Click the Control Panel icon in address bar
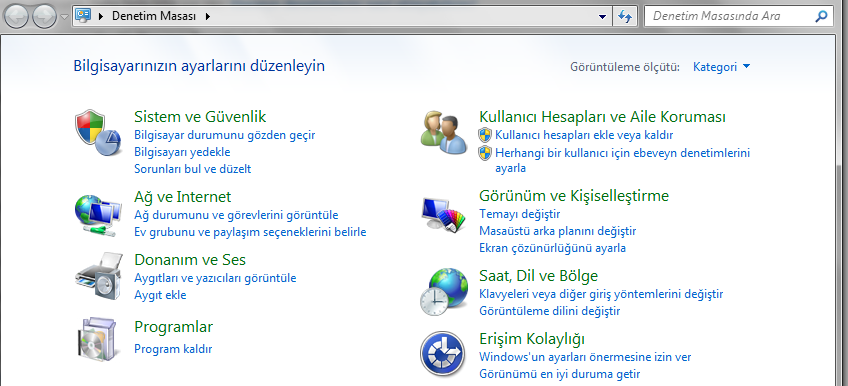Image resolution: width=848 pixels, height=386 pixels. 83,16
